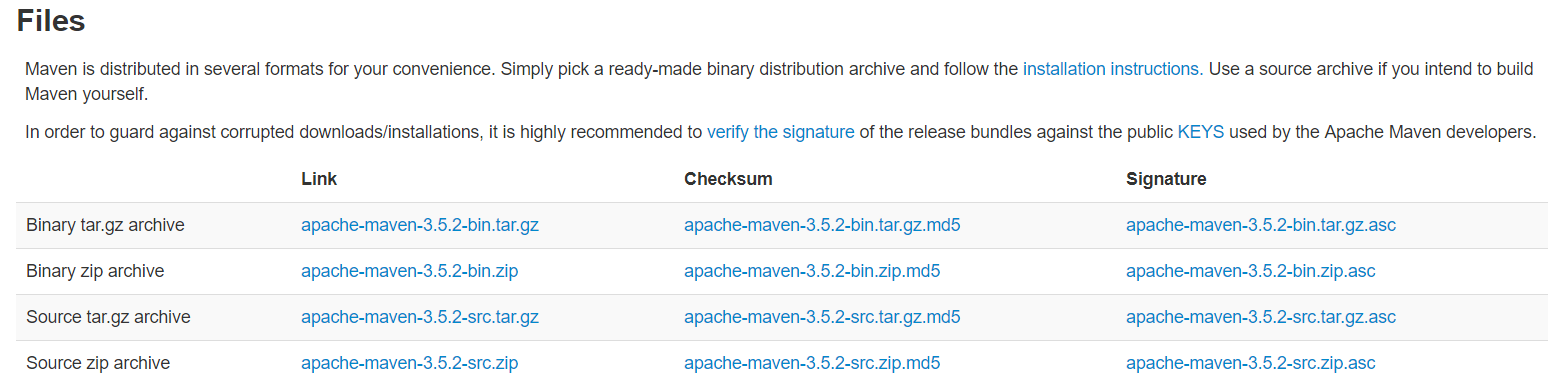Open apache-maven-3.5.2-src.zip.md5 checksum

812,363
